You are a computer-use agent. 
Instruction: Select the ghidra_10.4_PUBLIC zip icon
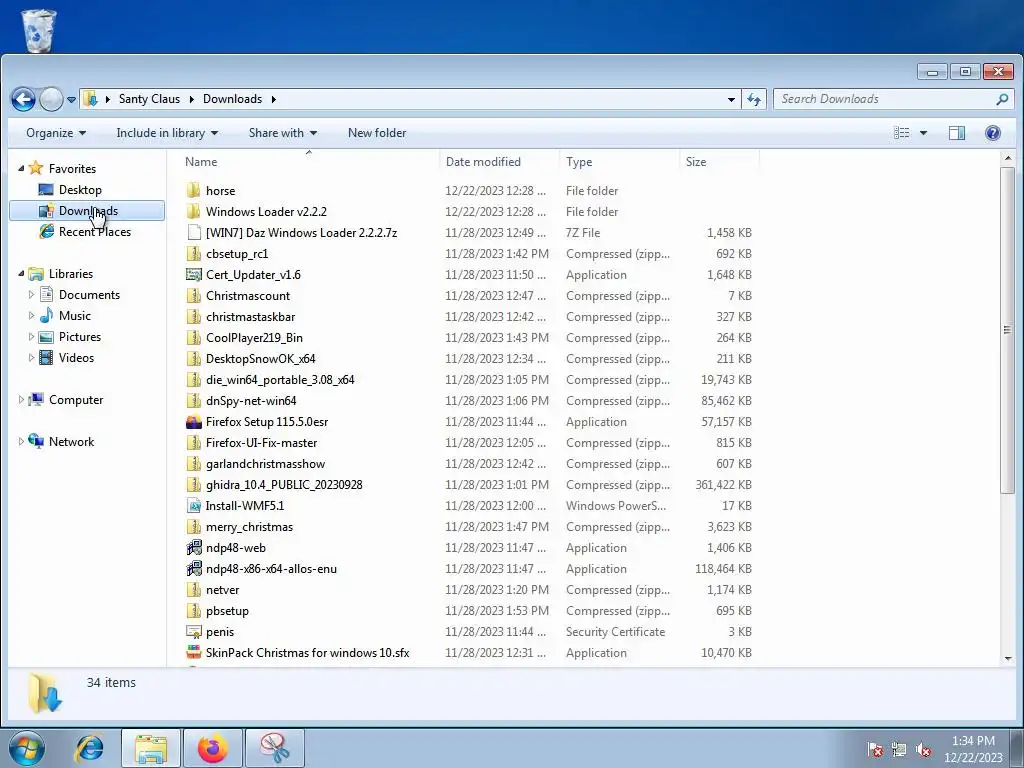click(x=193, y=485)
